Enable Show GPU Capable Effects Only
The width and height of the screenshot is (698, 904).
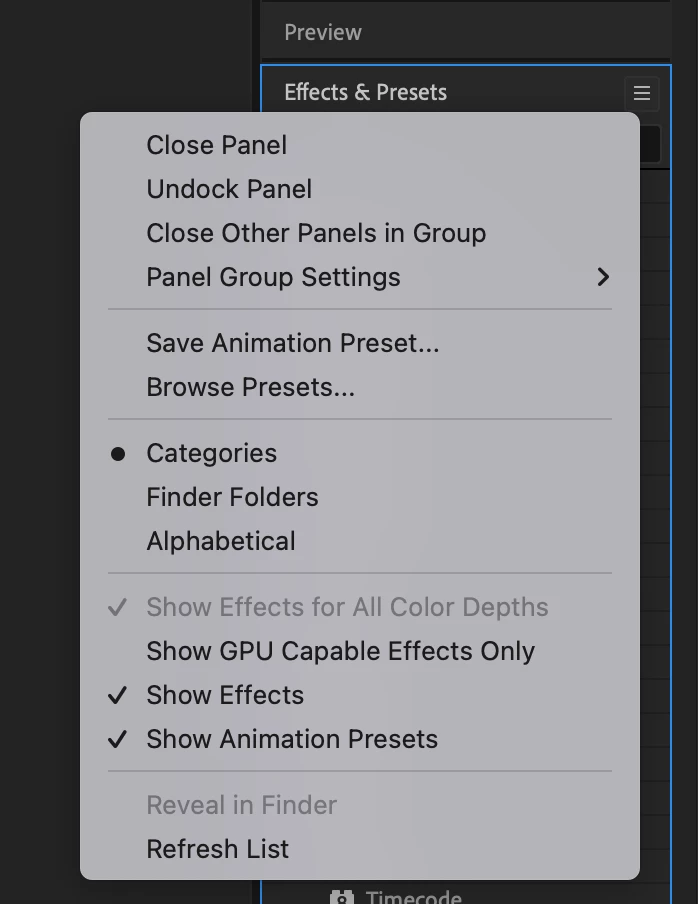click(x=340, y=651)
